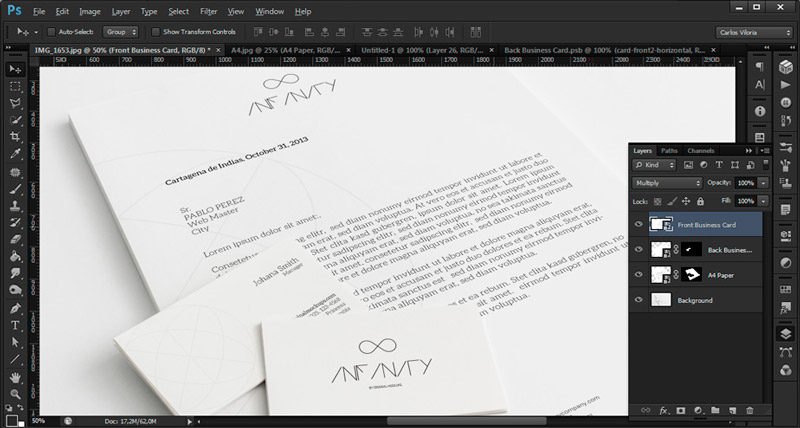Open the layer filter Kind dropdown

pyautogui.click(x=654, y=165)
